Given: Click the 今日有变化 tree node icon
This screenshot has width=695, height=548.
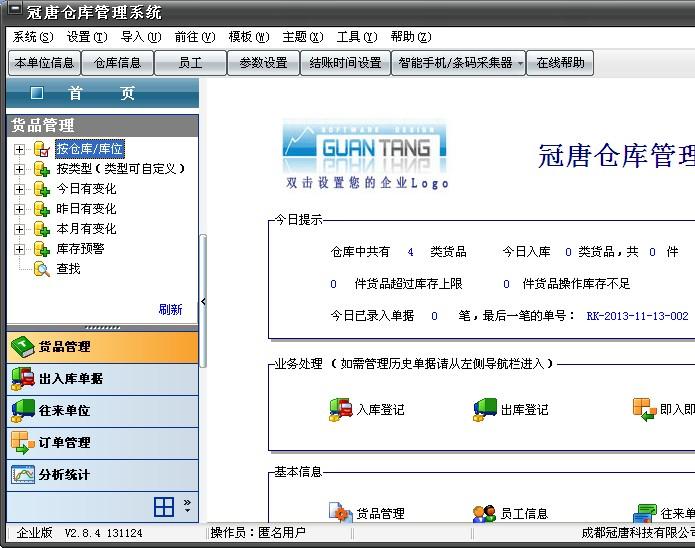Looking at the screenshot, I should pyautogui.click(x=42, y=189).
